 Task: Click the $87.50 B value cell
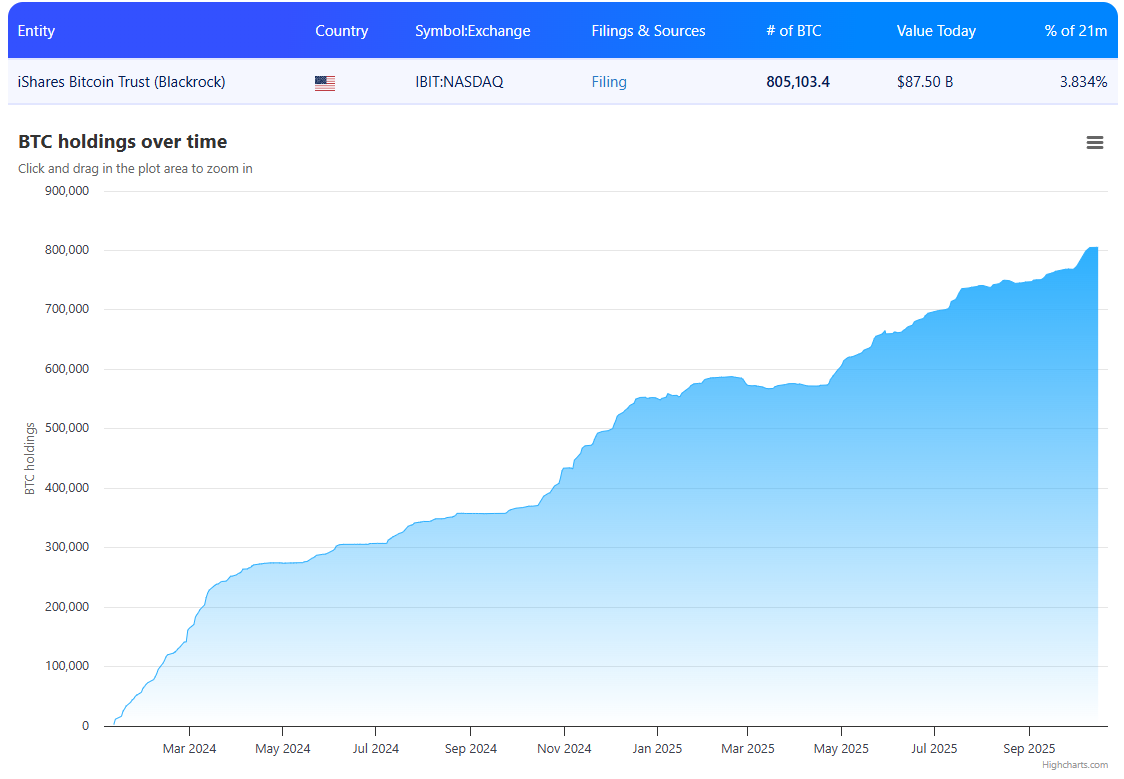(x=924, y=82)
